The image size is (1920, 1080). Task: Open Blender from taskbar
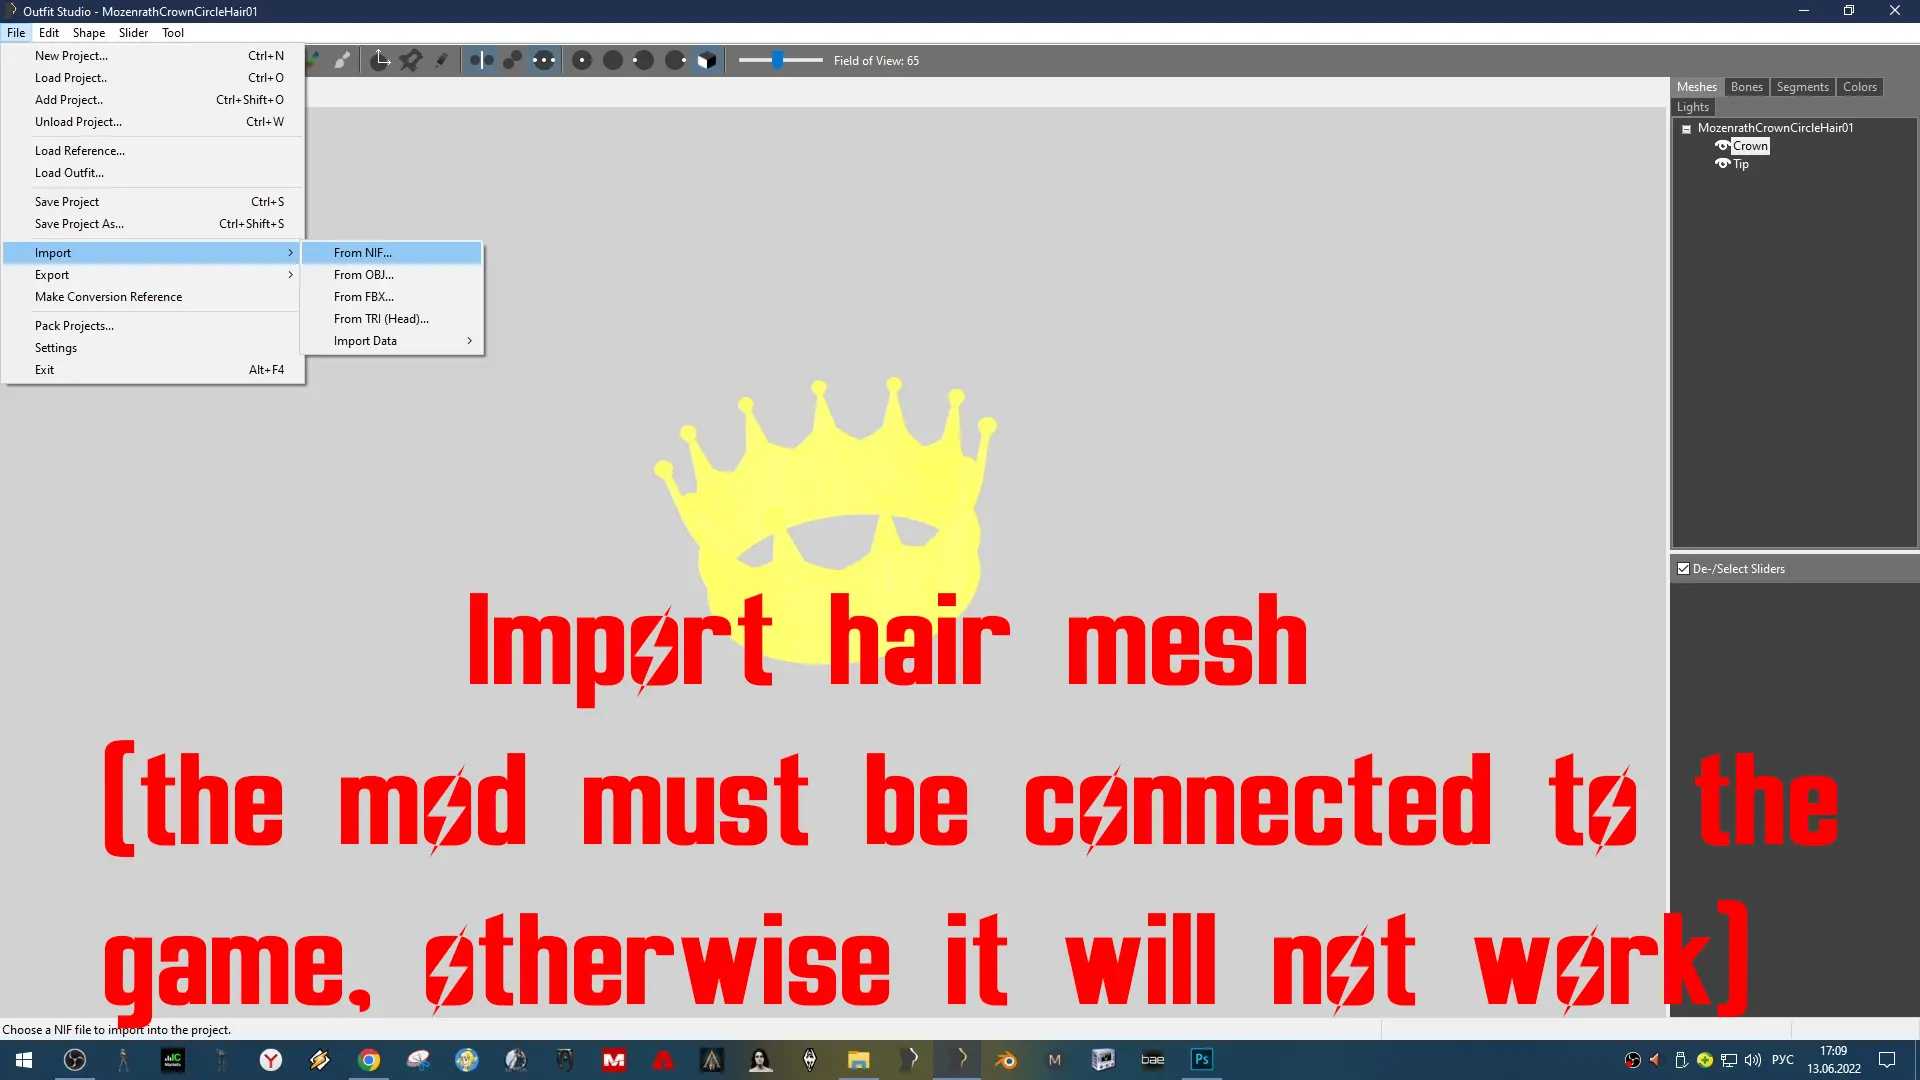point(1006,1060)
